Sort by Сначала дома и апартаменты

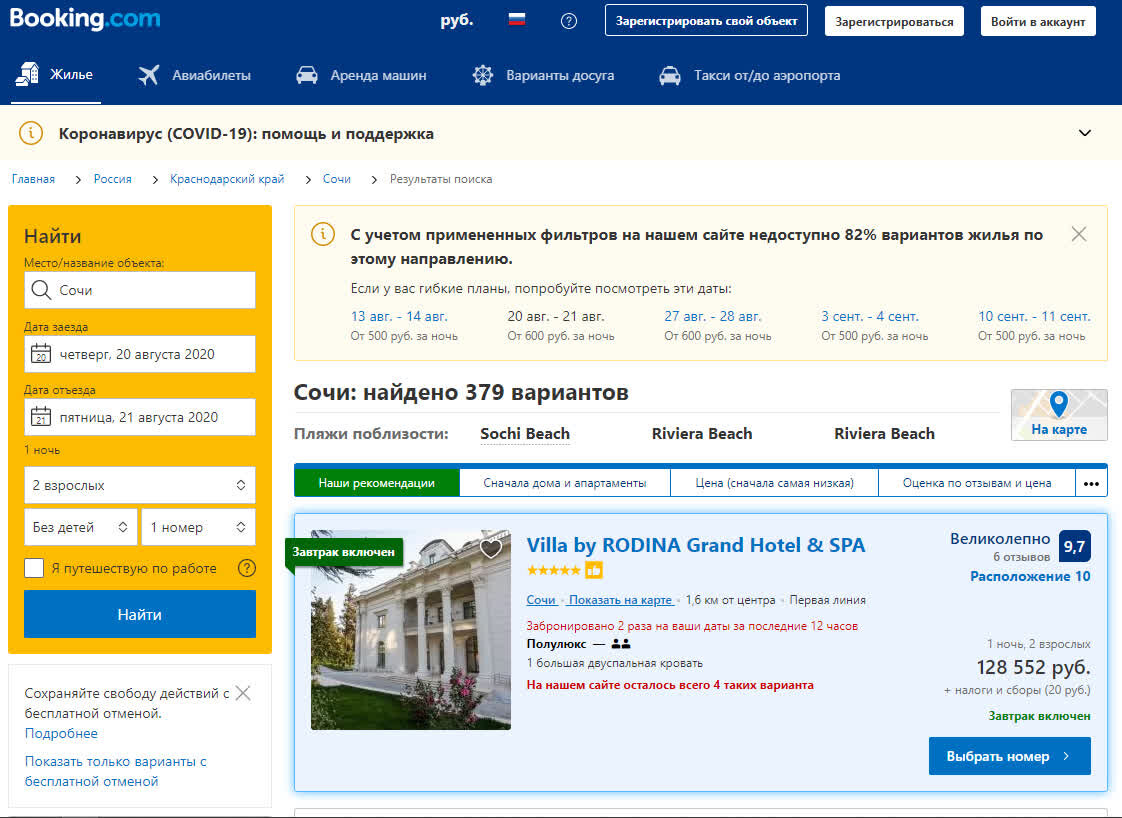(565, 483)
